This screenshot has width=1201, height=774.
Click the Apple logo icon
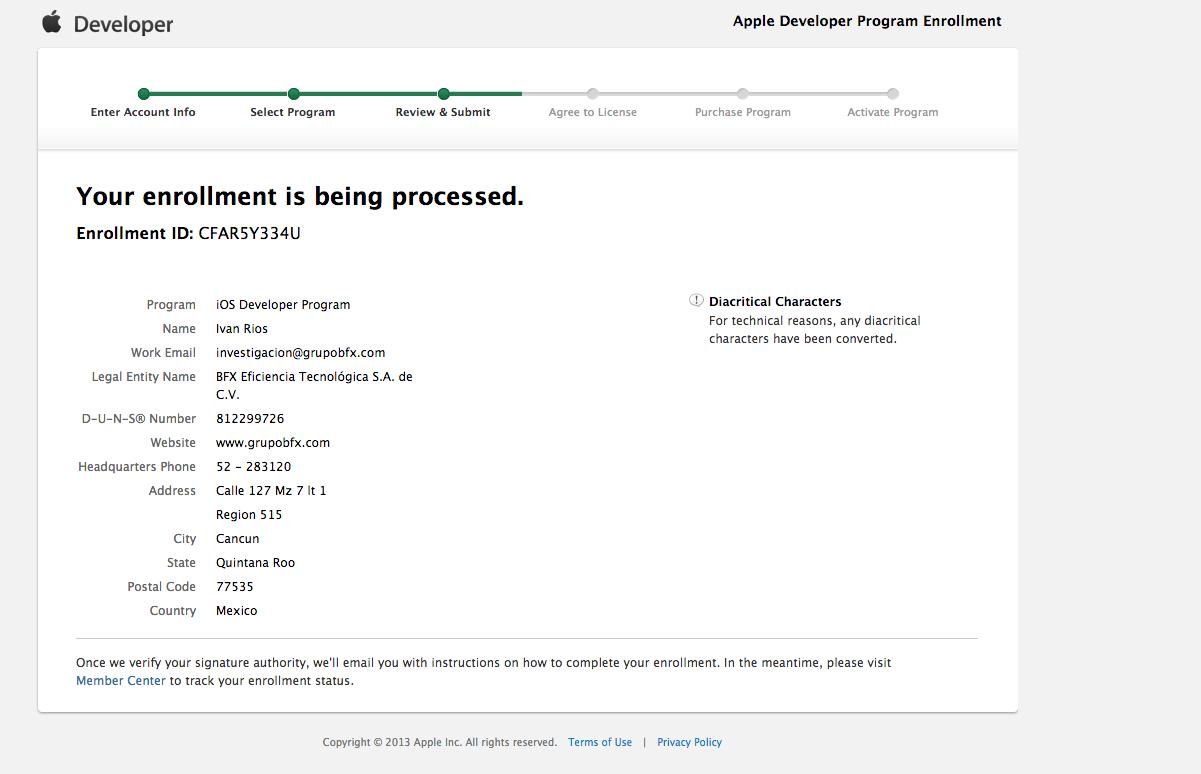pos(52,22)
